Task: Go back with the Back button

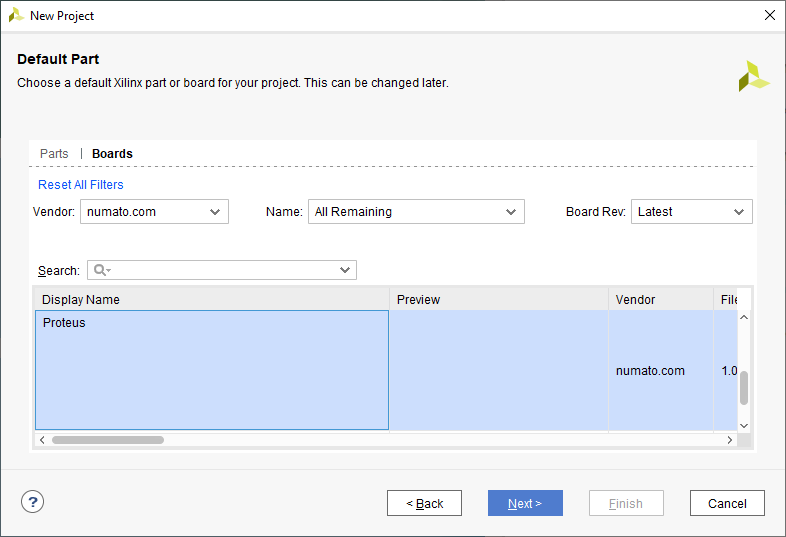Action: tap(424, 503)
